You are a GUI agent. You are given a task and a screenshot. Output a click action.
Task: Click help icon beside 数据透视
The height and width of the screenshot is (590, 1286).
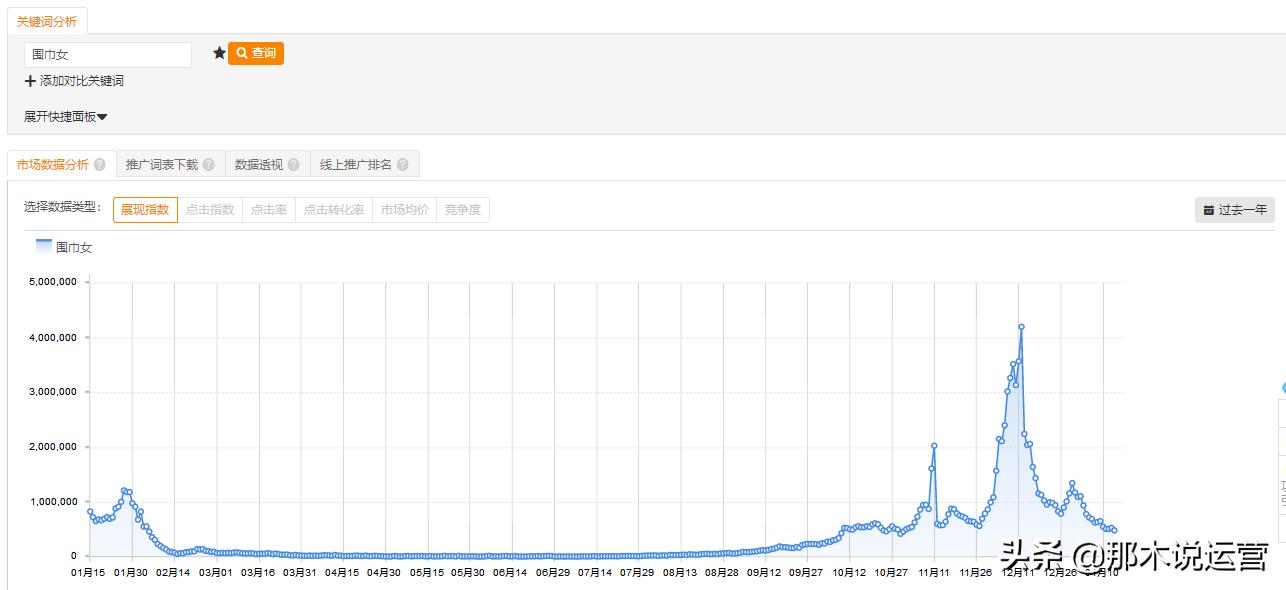[x=293, y=165]
